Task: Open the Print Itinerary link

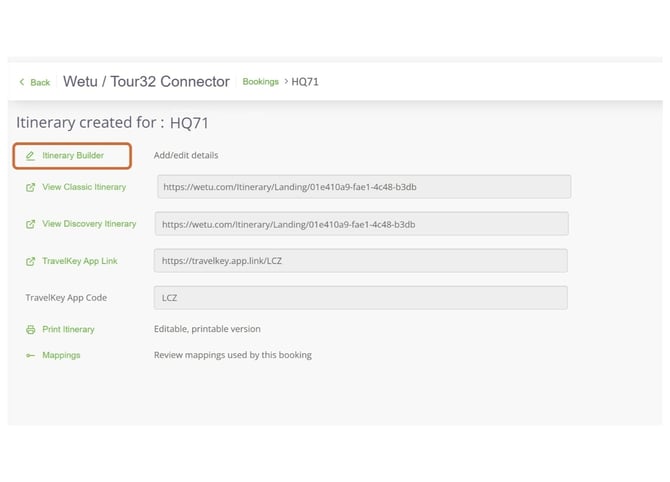Action: [x=68, y=329]
